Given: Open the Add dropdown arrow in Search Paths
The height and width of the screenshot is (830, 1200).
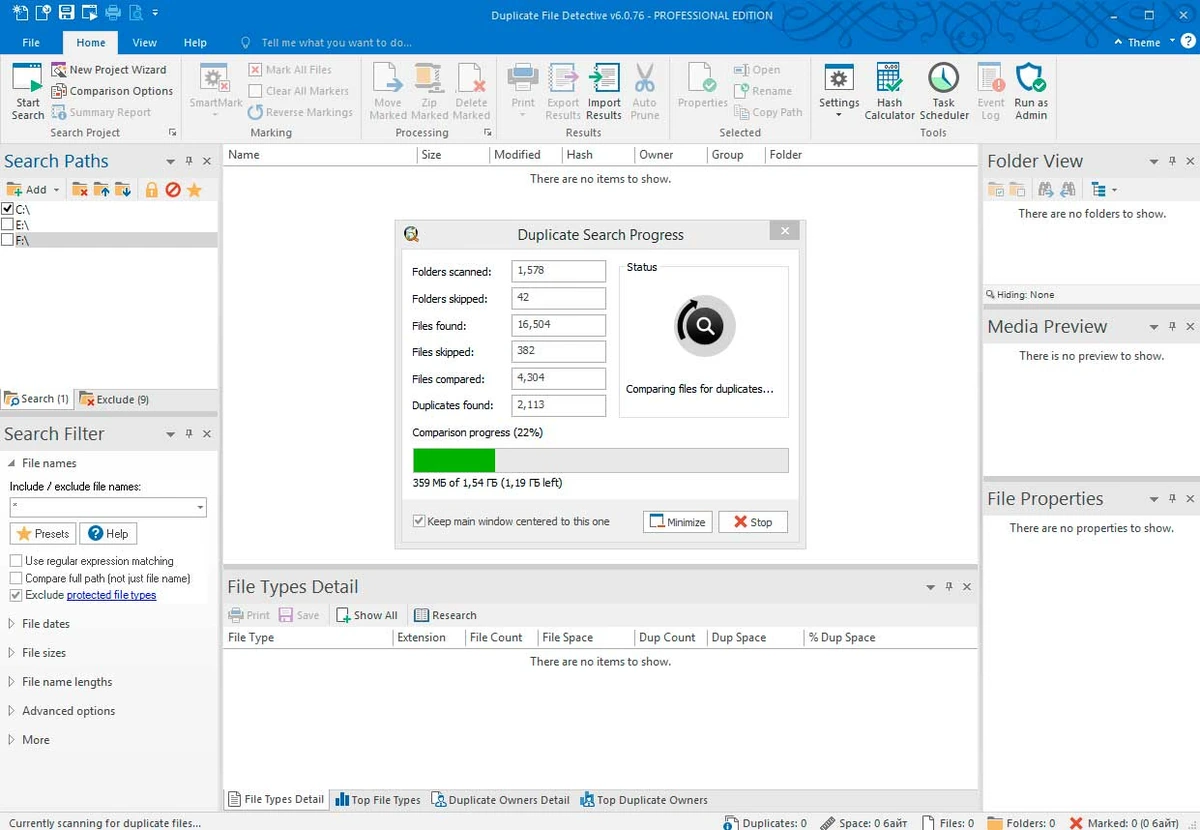Looking at the screenshot, I should [56, 190].
